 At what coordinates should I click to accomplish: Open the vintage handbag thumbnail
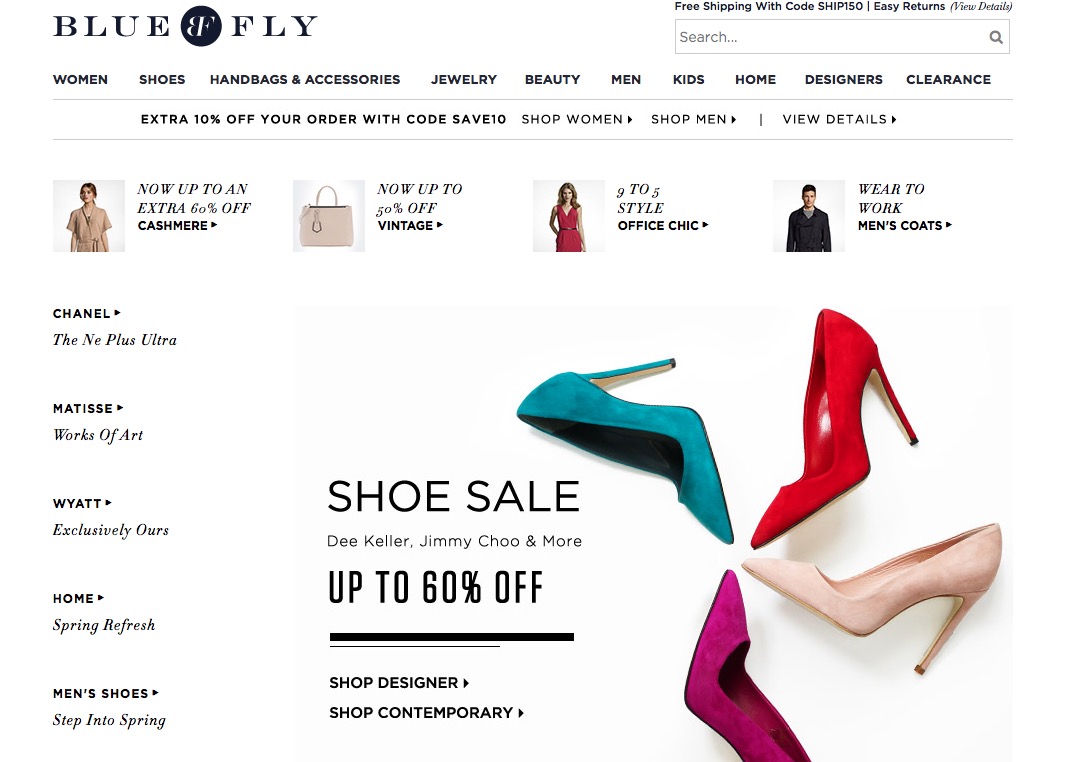click(329, 216)
